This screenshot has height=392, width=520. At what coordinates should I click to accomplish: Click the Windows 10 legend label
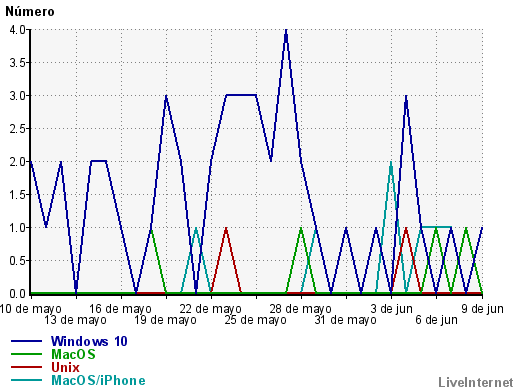click(89, 341)
